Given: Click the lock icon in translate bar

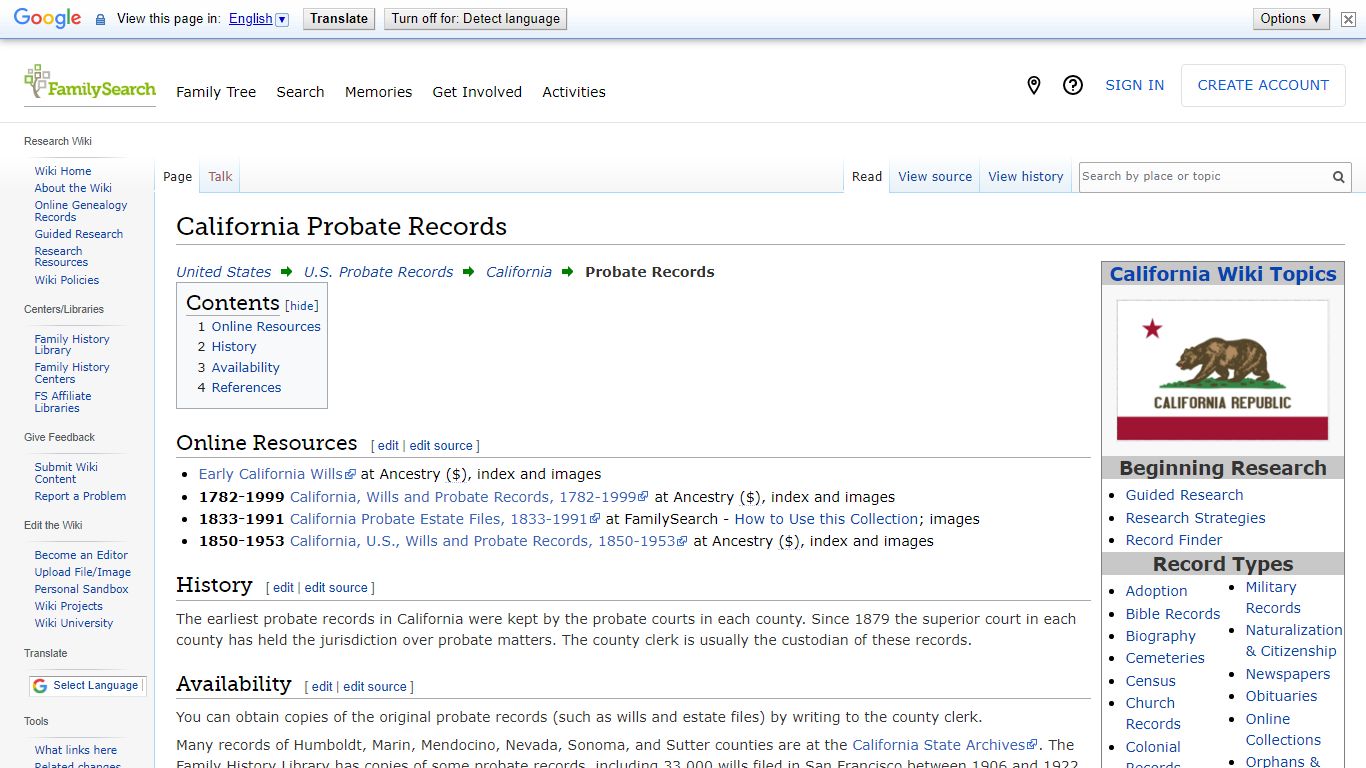Looking at the screenshot, I should (x=100, y=19).
